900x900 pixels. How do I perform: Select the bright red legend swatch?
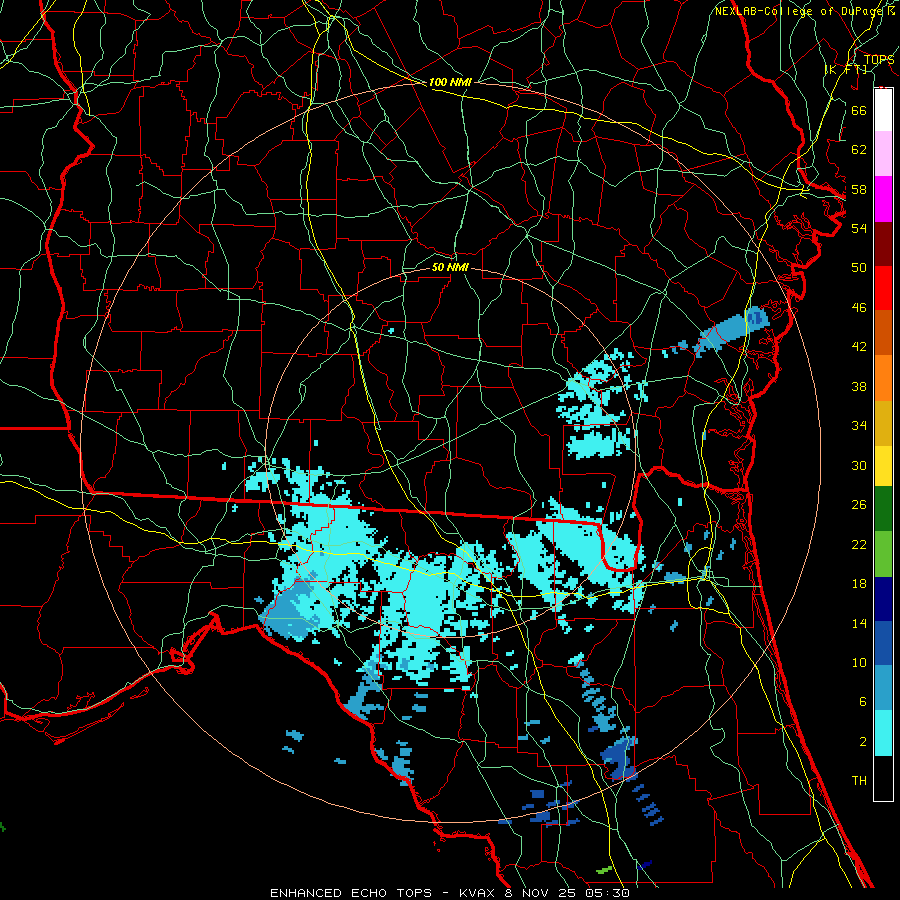tap(883, 288)
